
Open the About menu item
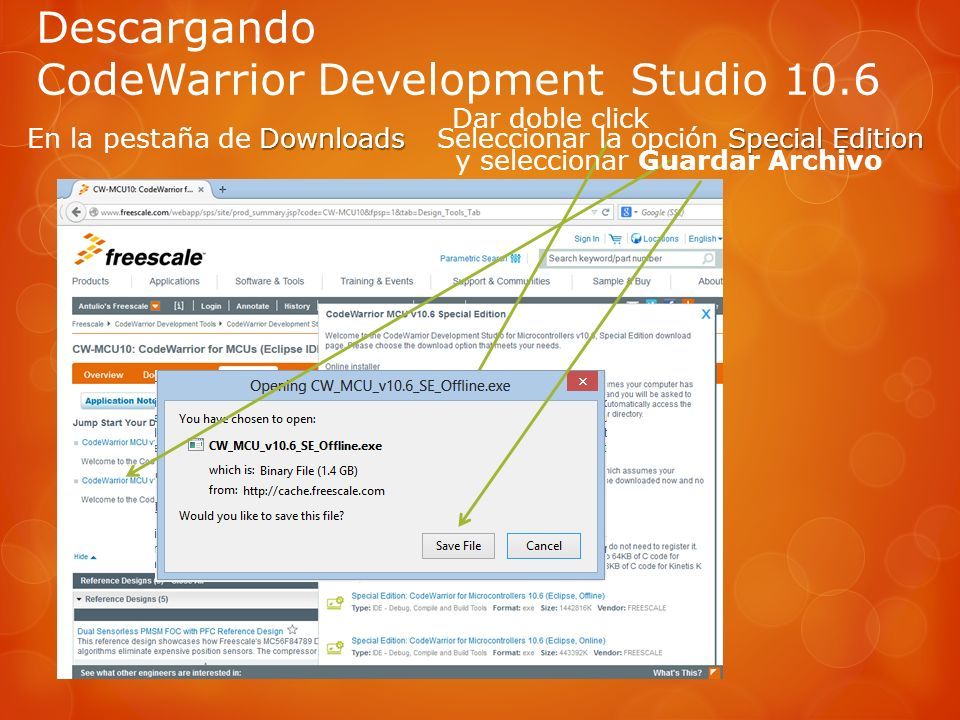coord(710,281)
